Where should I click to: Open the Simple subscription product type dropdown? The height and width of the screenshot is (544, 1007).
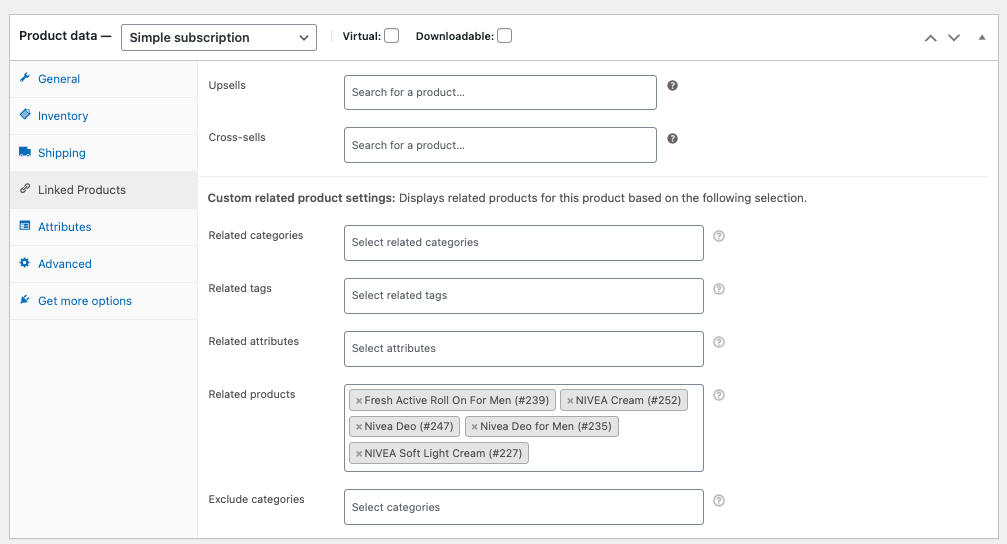click(218, 38)
